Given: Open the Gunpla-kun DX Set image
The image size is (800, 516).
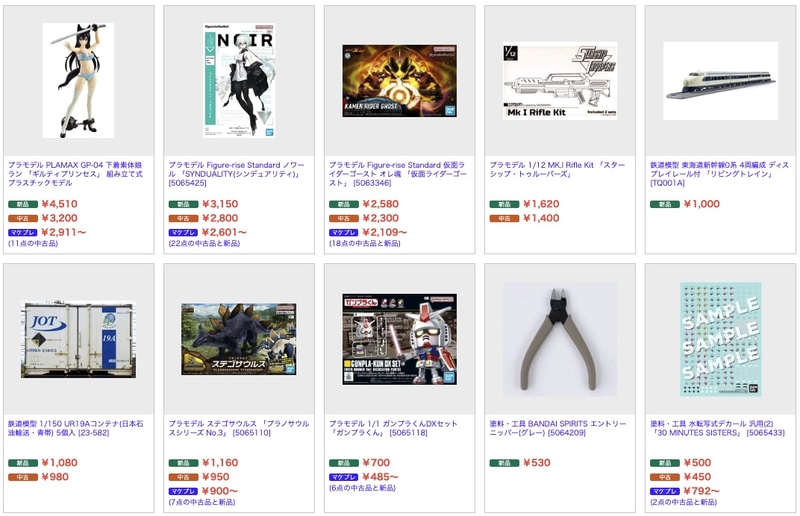Looking at the screenshot, I should point(399,339).
